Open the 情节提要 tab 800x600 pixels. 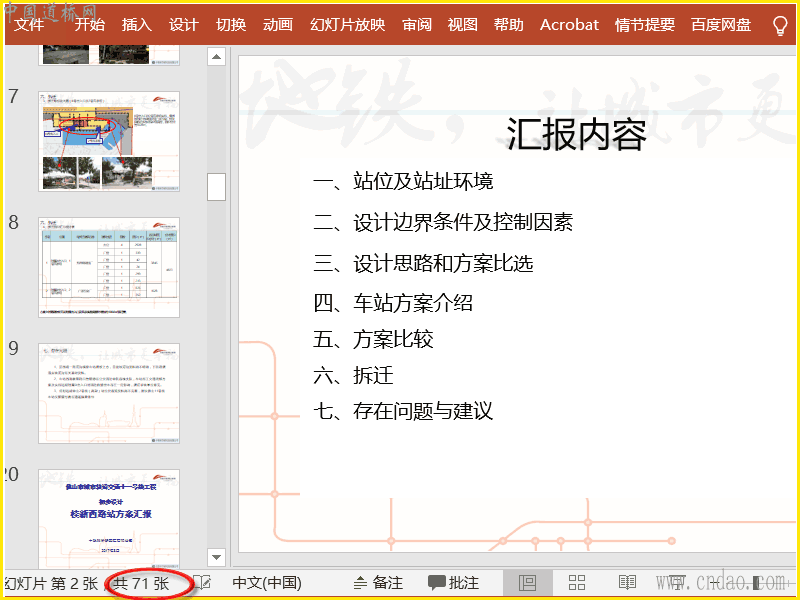[x=645, y=24]
